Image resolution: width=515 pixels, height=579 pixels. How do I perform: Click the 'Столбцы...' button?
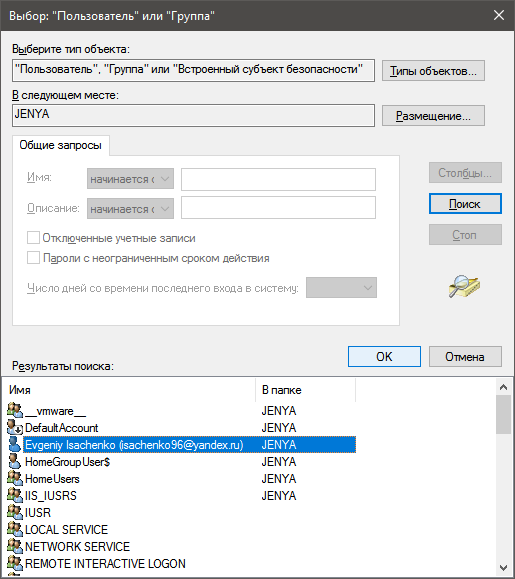(x=465, y=172)
